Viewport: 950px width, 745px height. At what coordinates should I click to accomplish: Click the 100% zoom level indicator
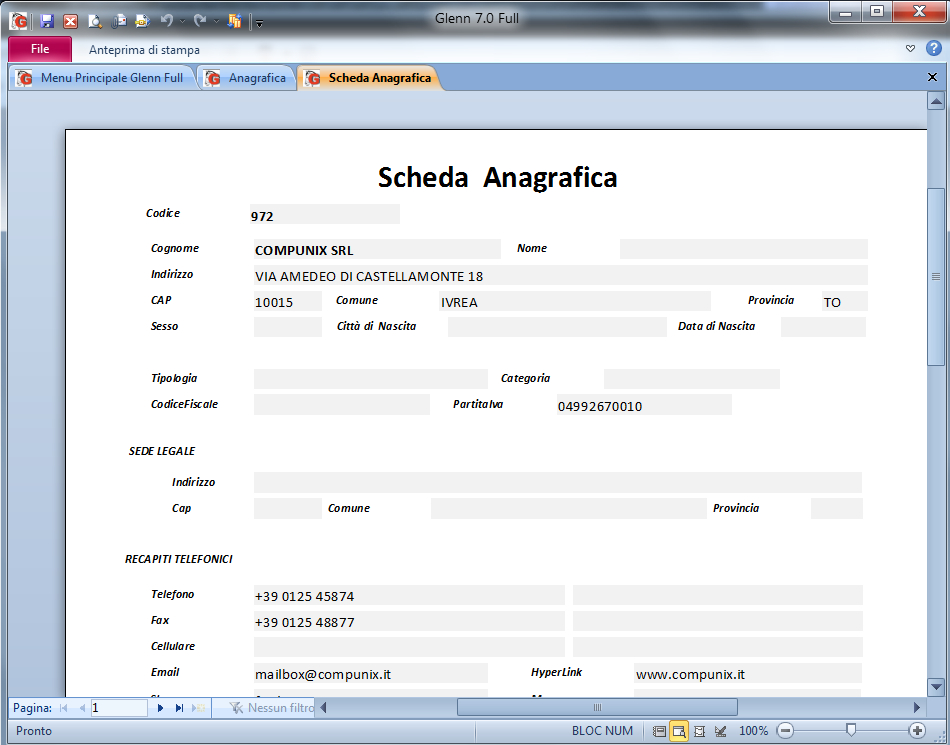point(754,731)
